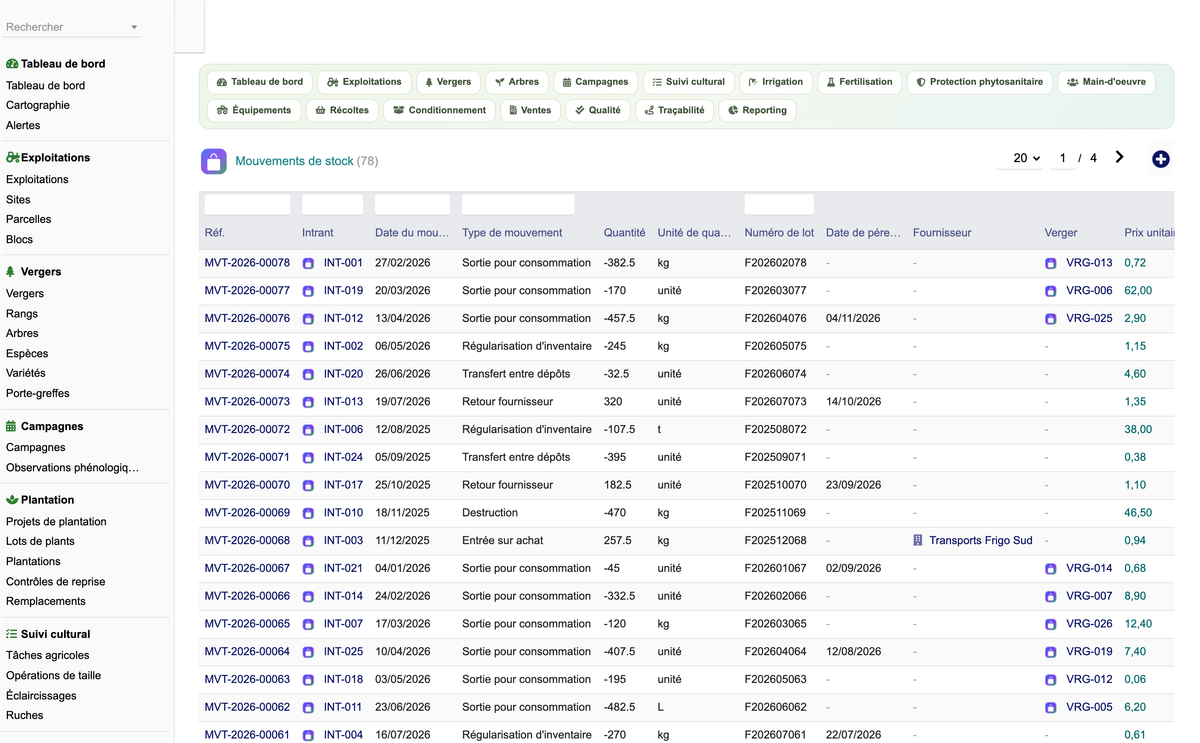The image size is (1200, 743).
Task: Click price value 46,50
Action: [x=1138, y=512]
